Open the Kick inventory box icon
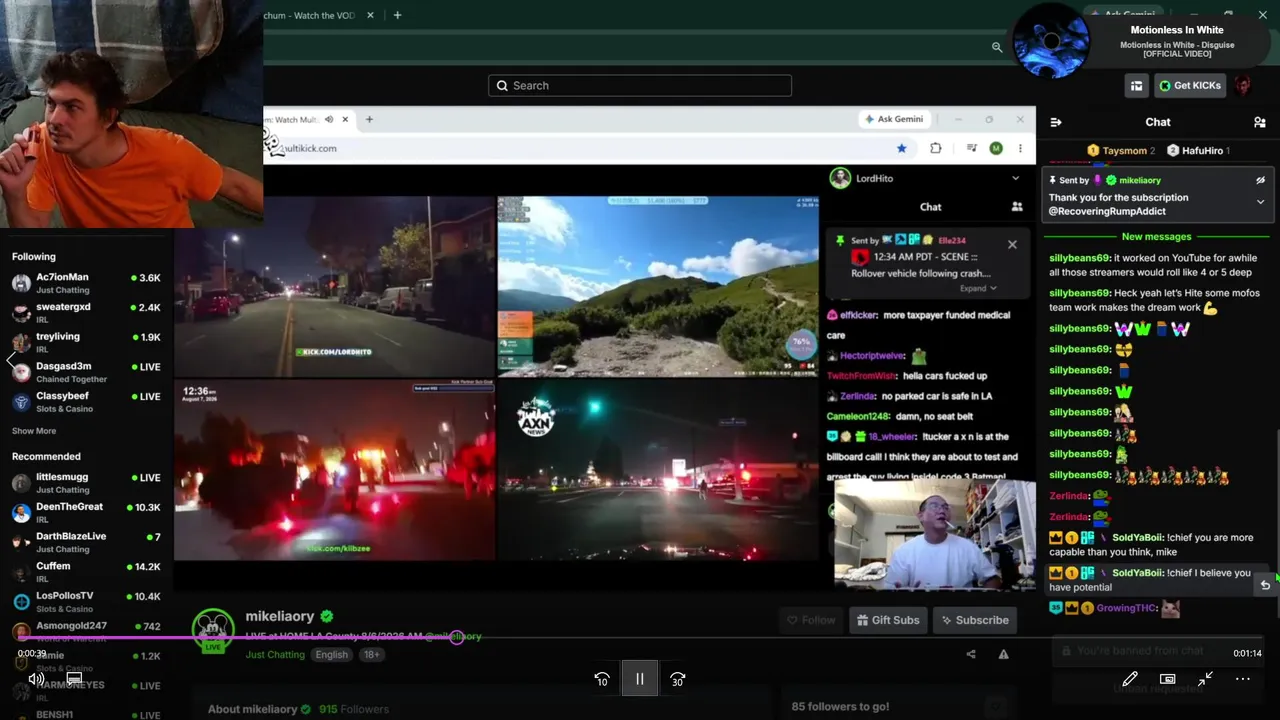Image resolution: width=1280 pixels, height=720 pixels. [1136, 86]
